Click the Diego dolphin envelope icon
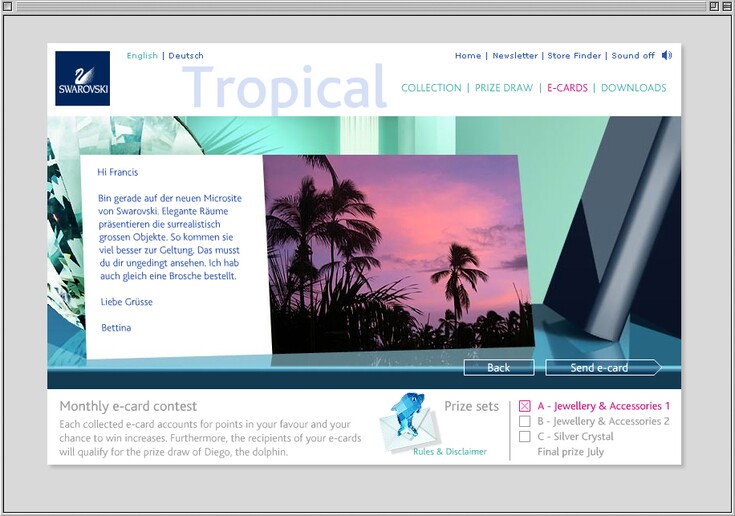This screenshot has height=516, width=735. tap(410, 423)
